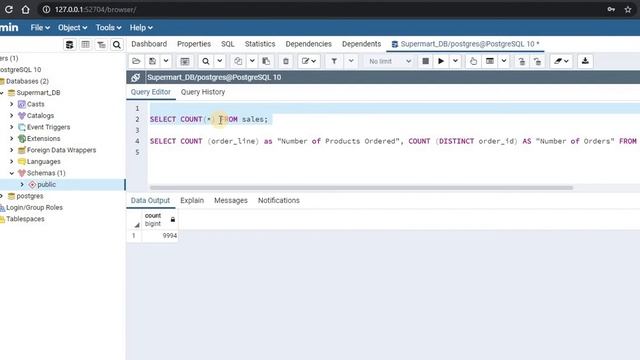Click the Filter funnel icon
The width and height of the screenshot is (640, 360).
334,61
